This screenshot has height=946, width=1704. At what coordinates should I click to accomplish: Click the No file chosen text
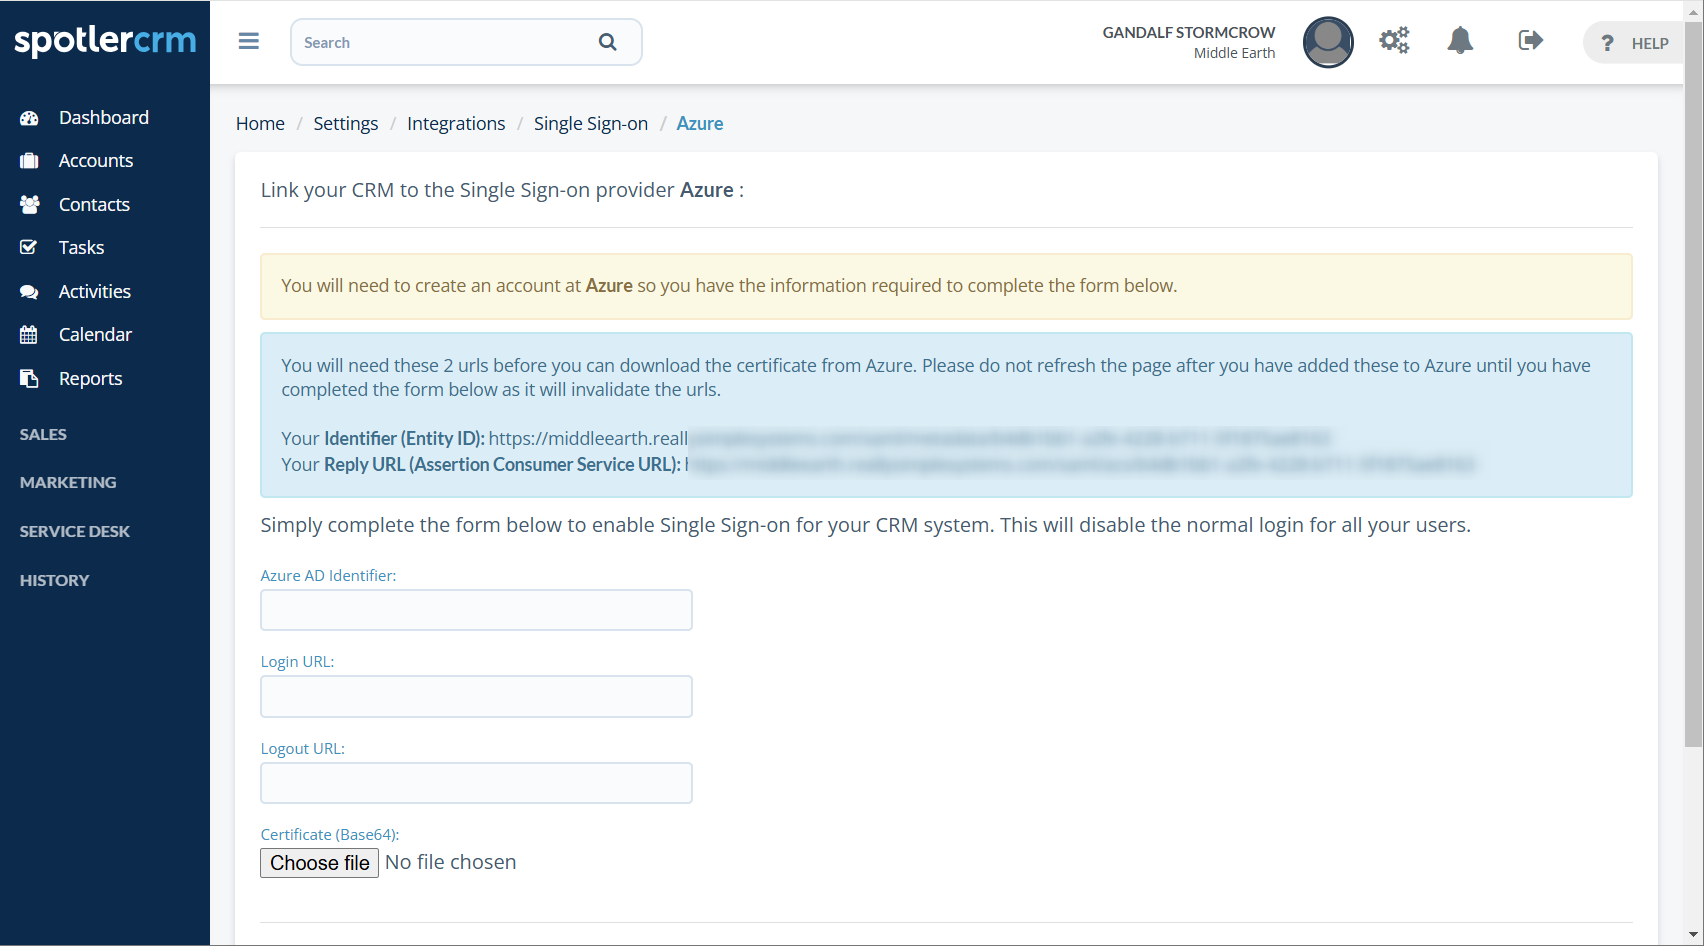451,862
